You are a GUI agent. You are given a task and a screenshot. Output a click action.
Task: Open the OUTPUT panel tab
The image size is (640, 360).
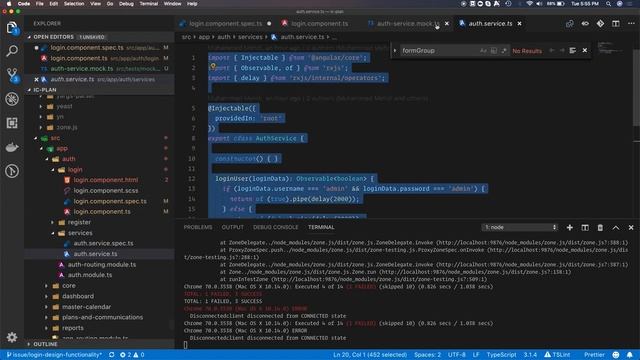click(233, 227)
